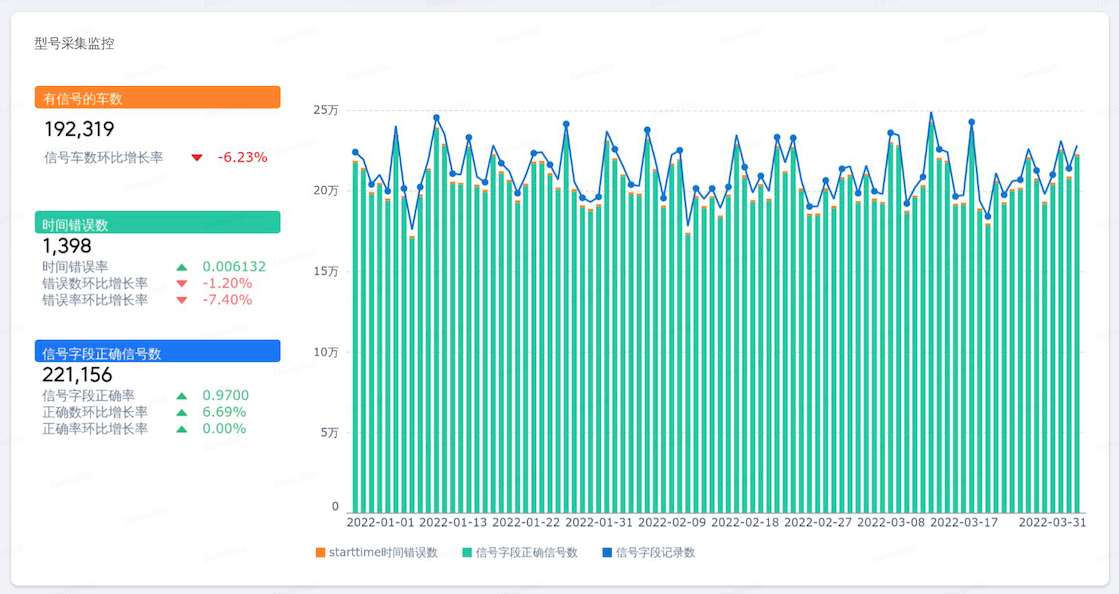Toggle starttime时间错误数 legend text
1119x594 pixels.
(383, 553)
